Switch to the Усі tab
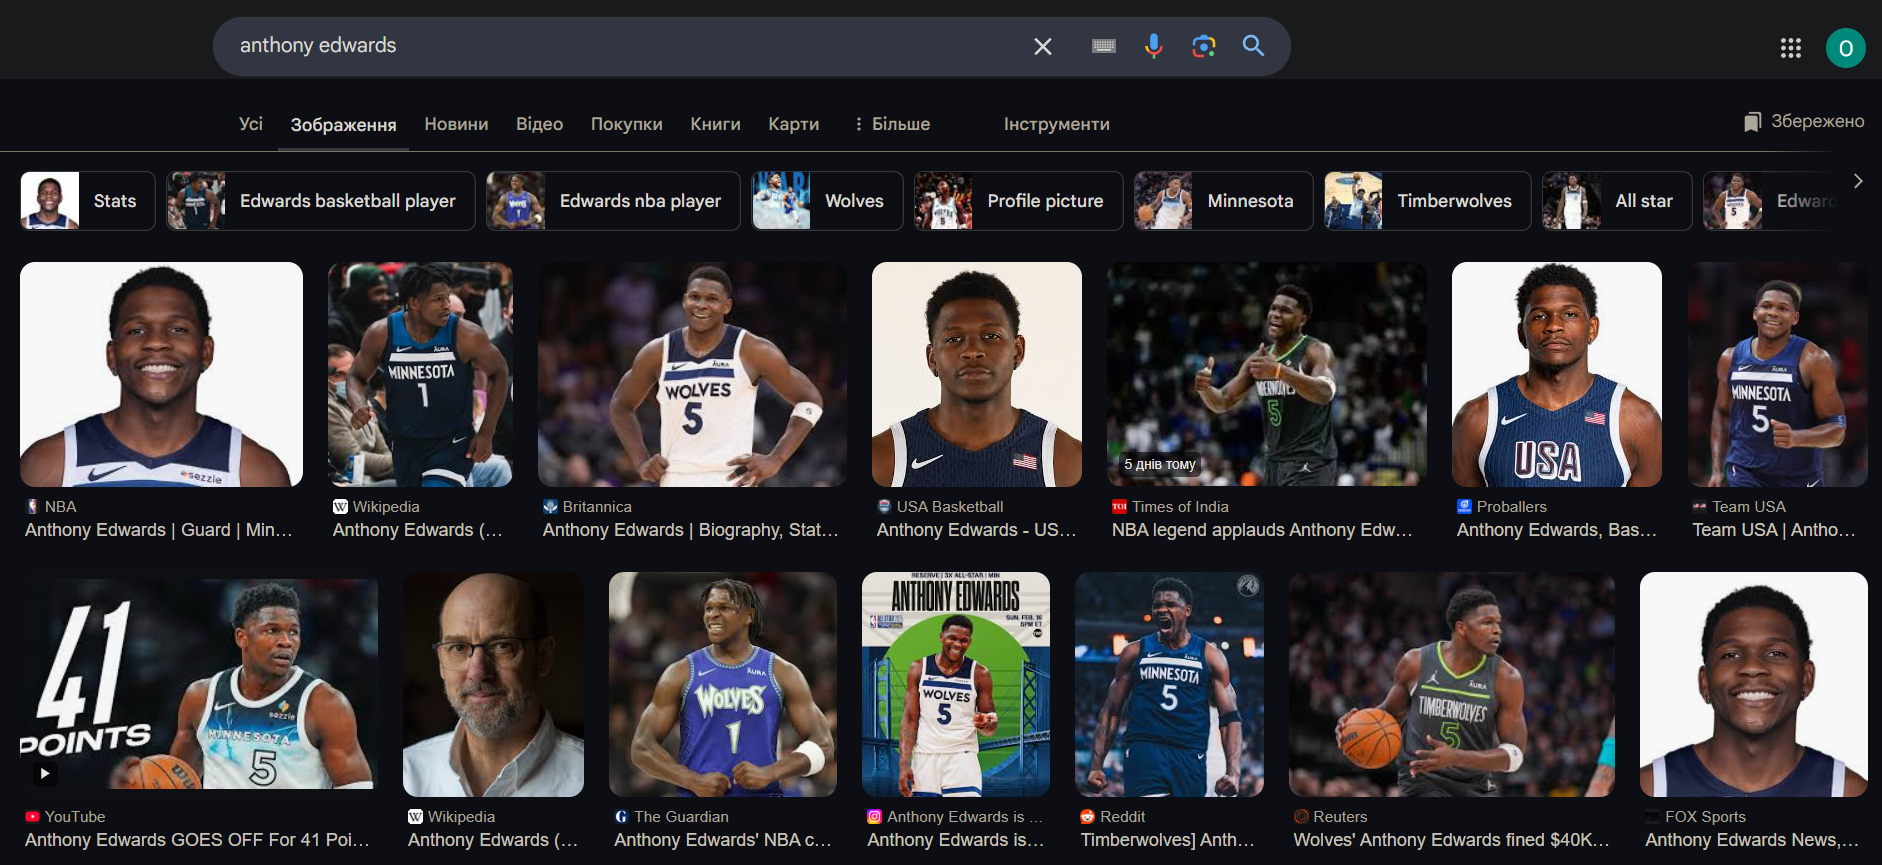 coord(251,124)
